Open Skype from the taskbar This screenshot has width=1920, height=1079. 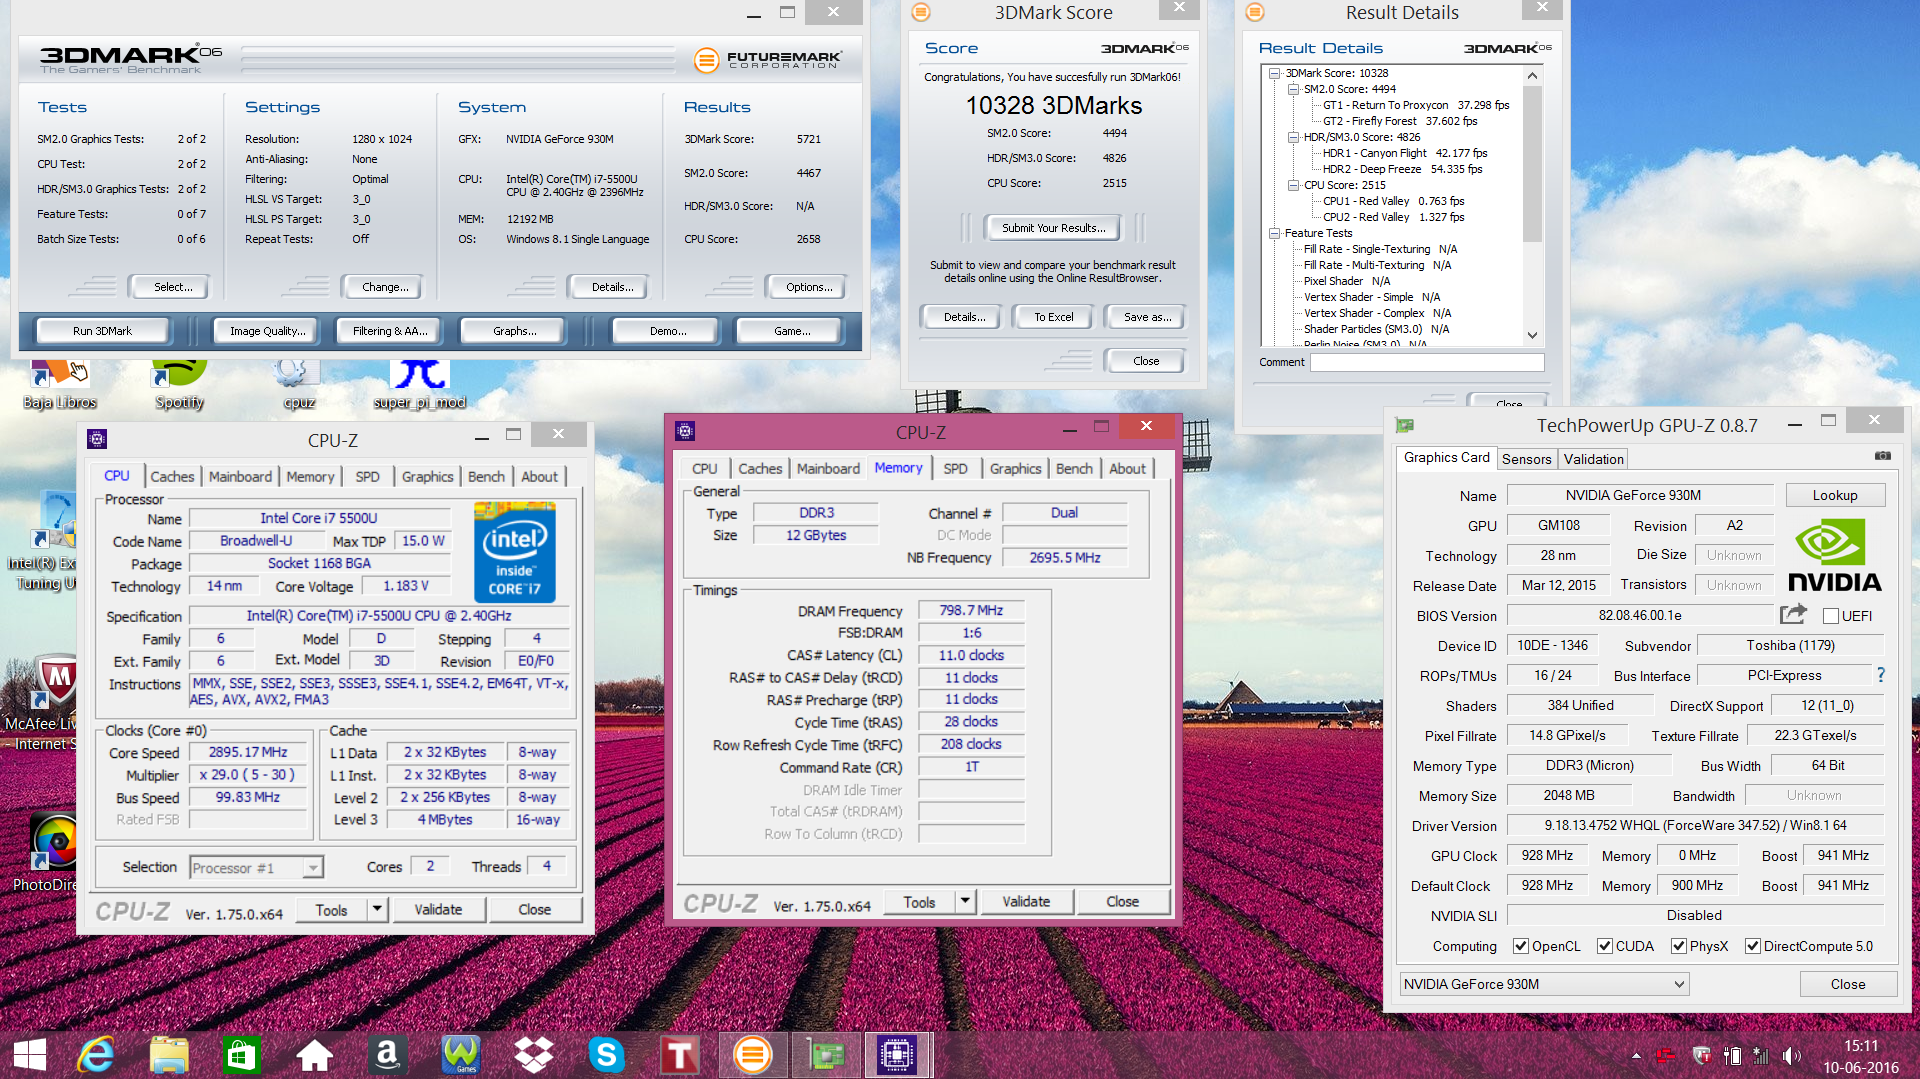pos(606,1055)
